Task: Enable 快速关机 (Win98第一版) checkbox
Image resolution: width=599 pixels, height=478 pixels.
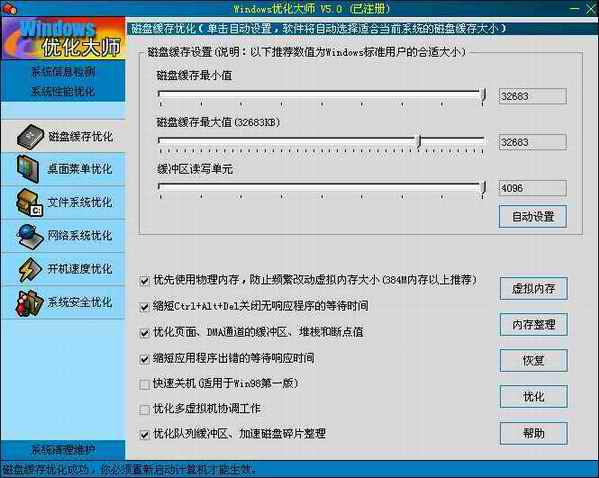Action: click(144, 384)
